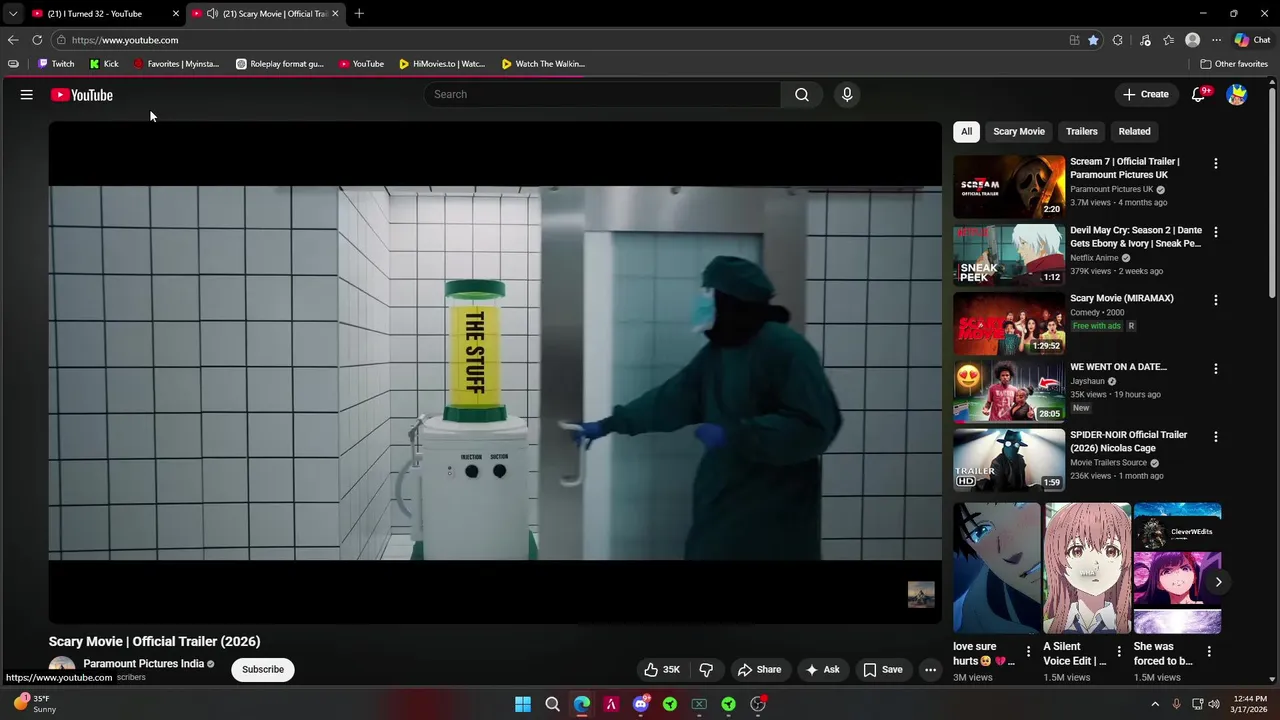Open the HiMovies.to bookmark
The image size is (1280, 720).
coord(442,64)
